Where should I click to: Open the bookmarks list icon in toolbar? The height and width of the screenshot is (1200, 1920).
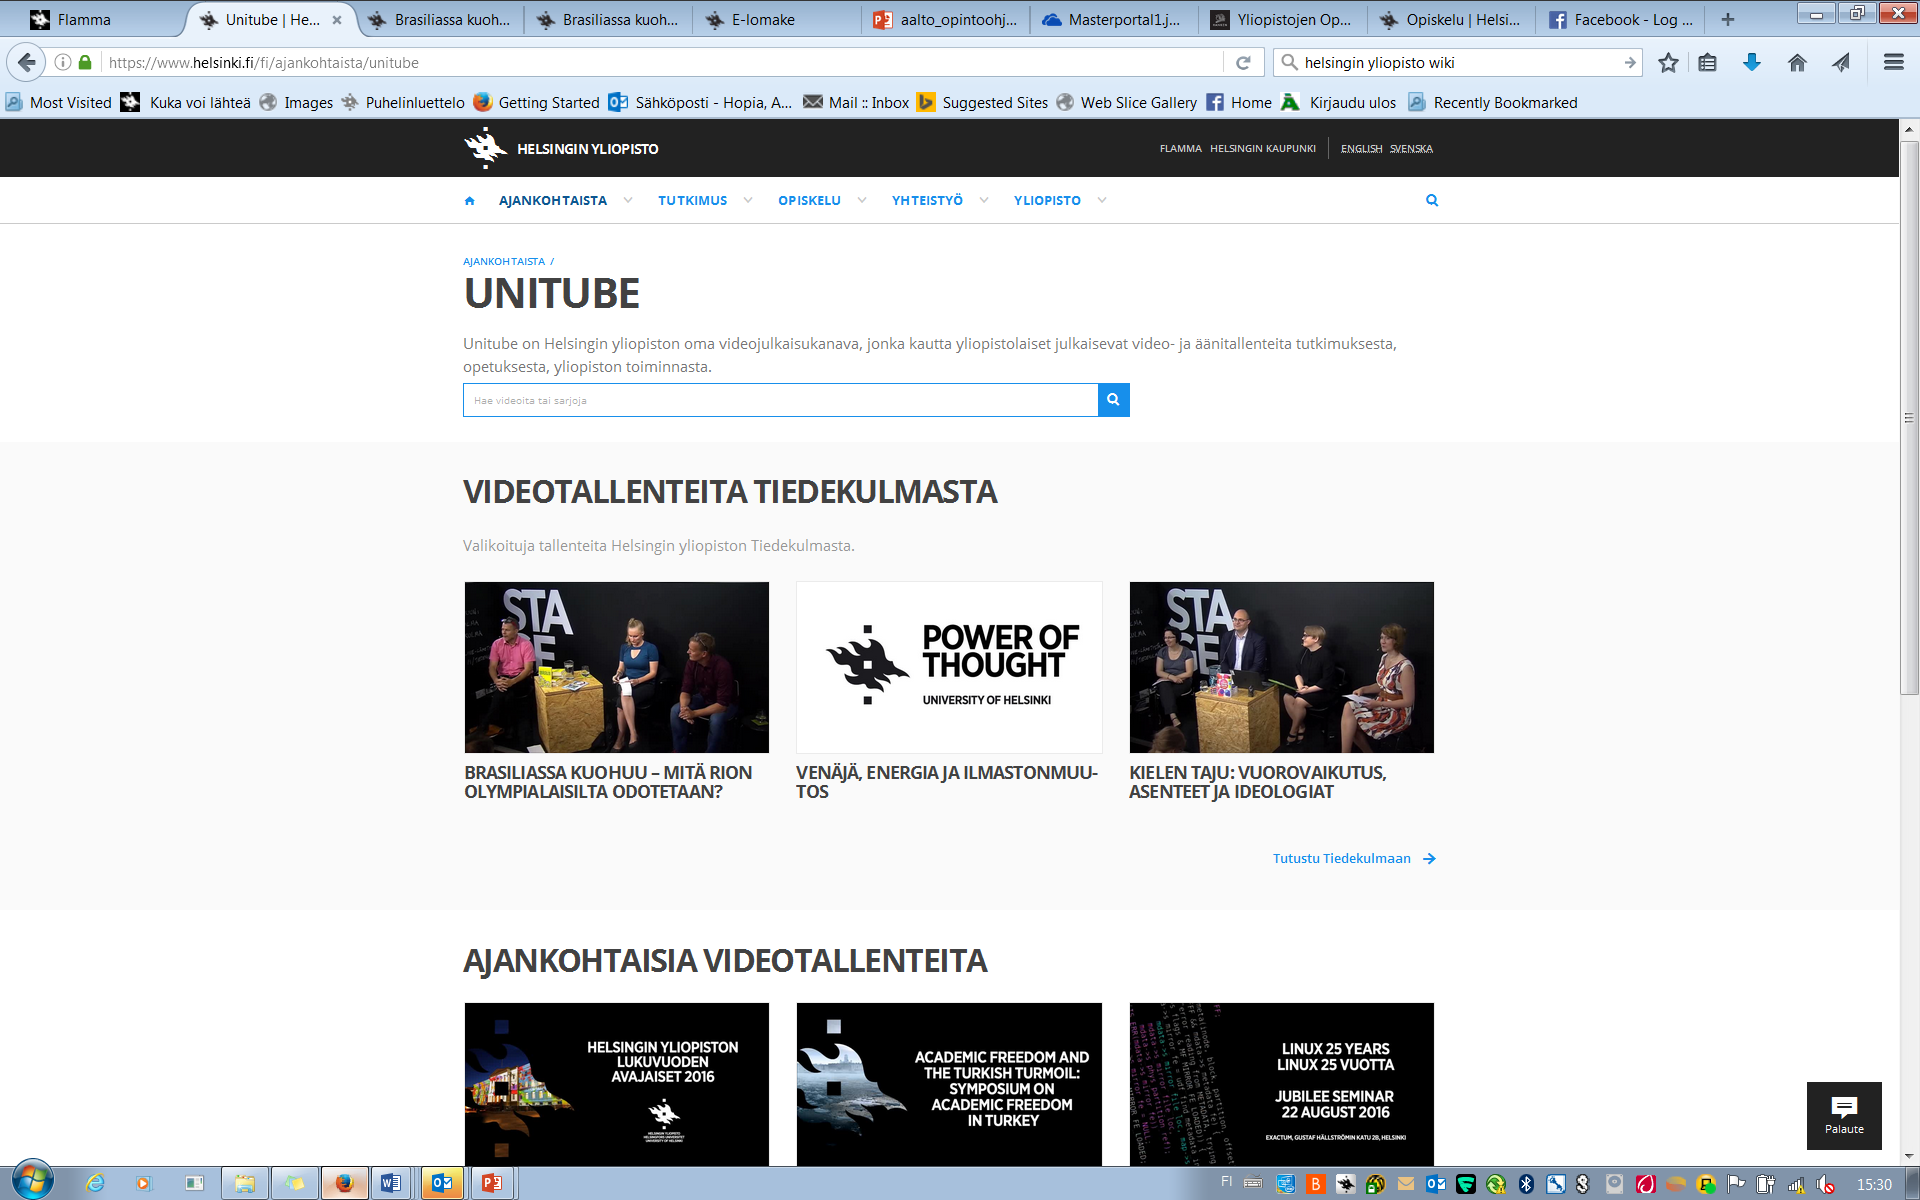click(x=1708, y=62)
